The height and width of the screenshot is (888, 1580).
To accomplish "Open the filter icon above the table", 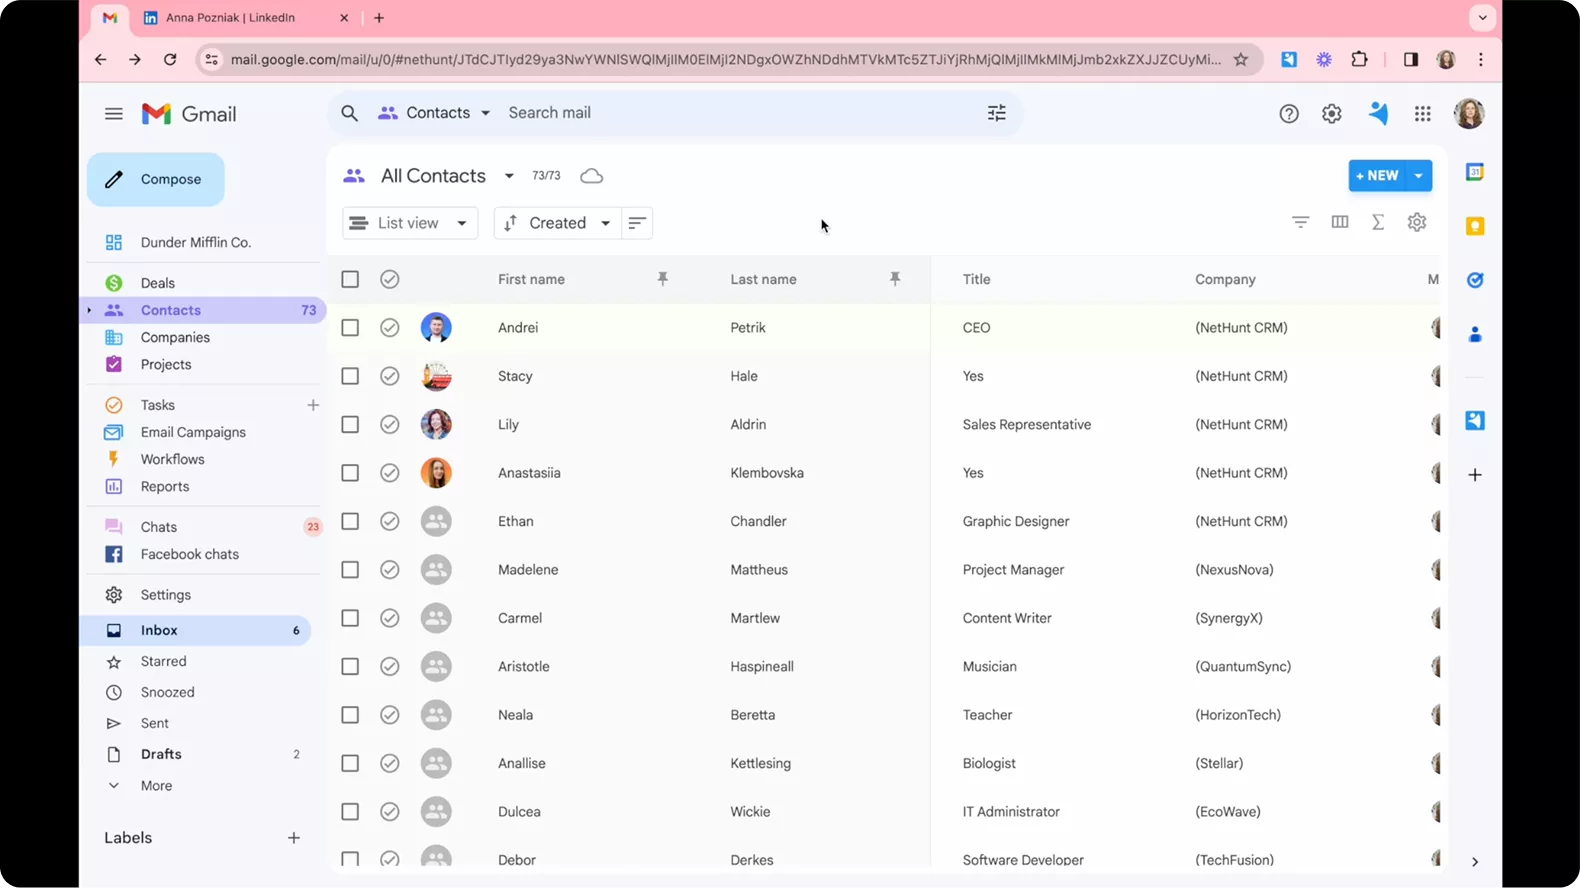I will 1300,222.
